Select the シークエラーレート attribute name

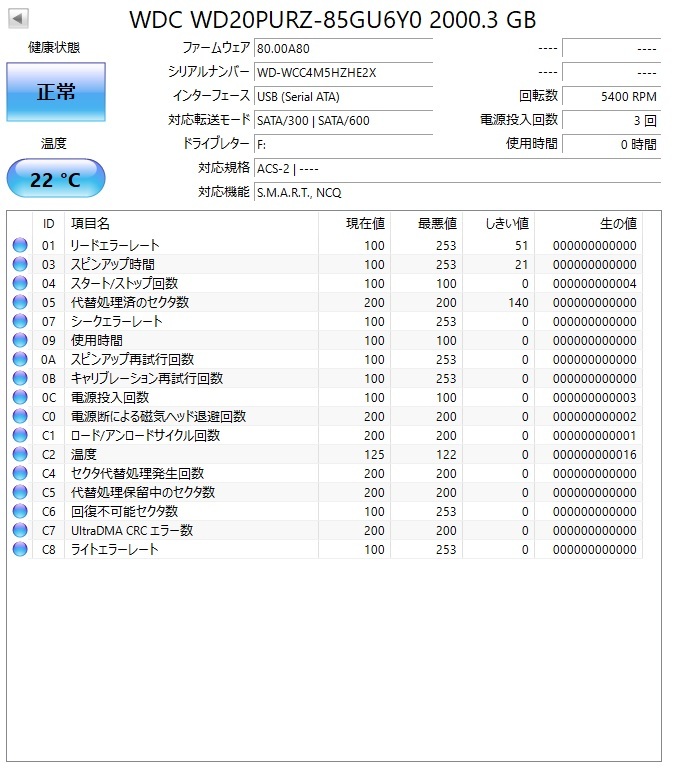click(116, 321)
